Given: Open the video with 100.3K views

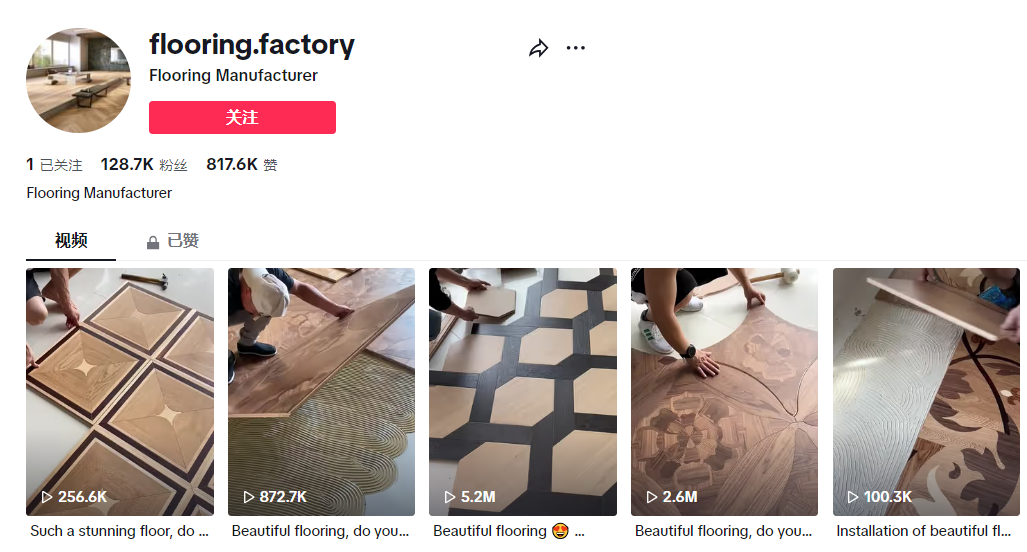Looking at the screenshot, I should click(926, 391).
